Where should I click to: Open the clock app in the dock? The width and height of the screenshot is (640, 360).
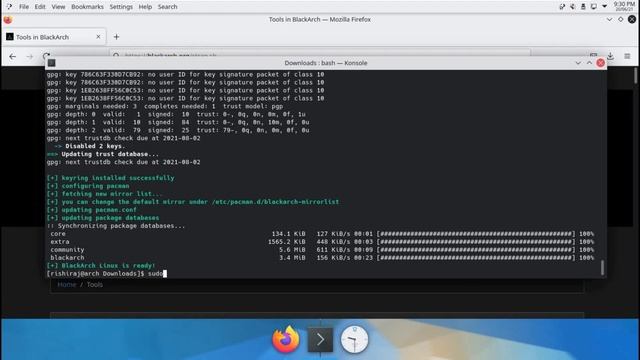click(x=354, y=339)
